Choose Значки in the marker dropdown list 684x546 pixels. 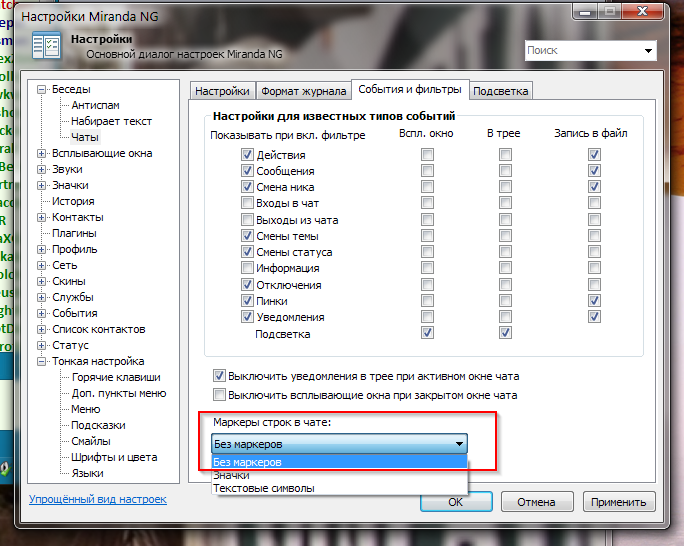339,475
